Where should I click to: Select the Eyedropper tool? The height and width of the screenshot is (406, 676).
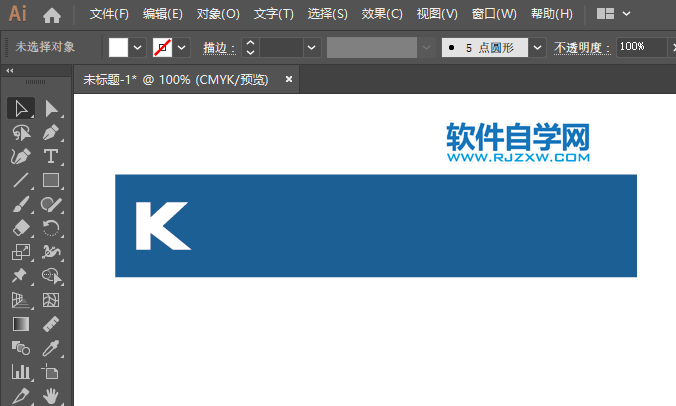pos(51,348)
